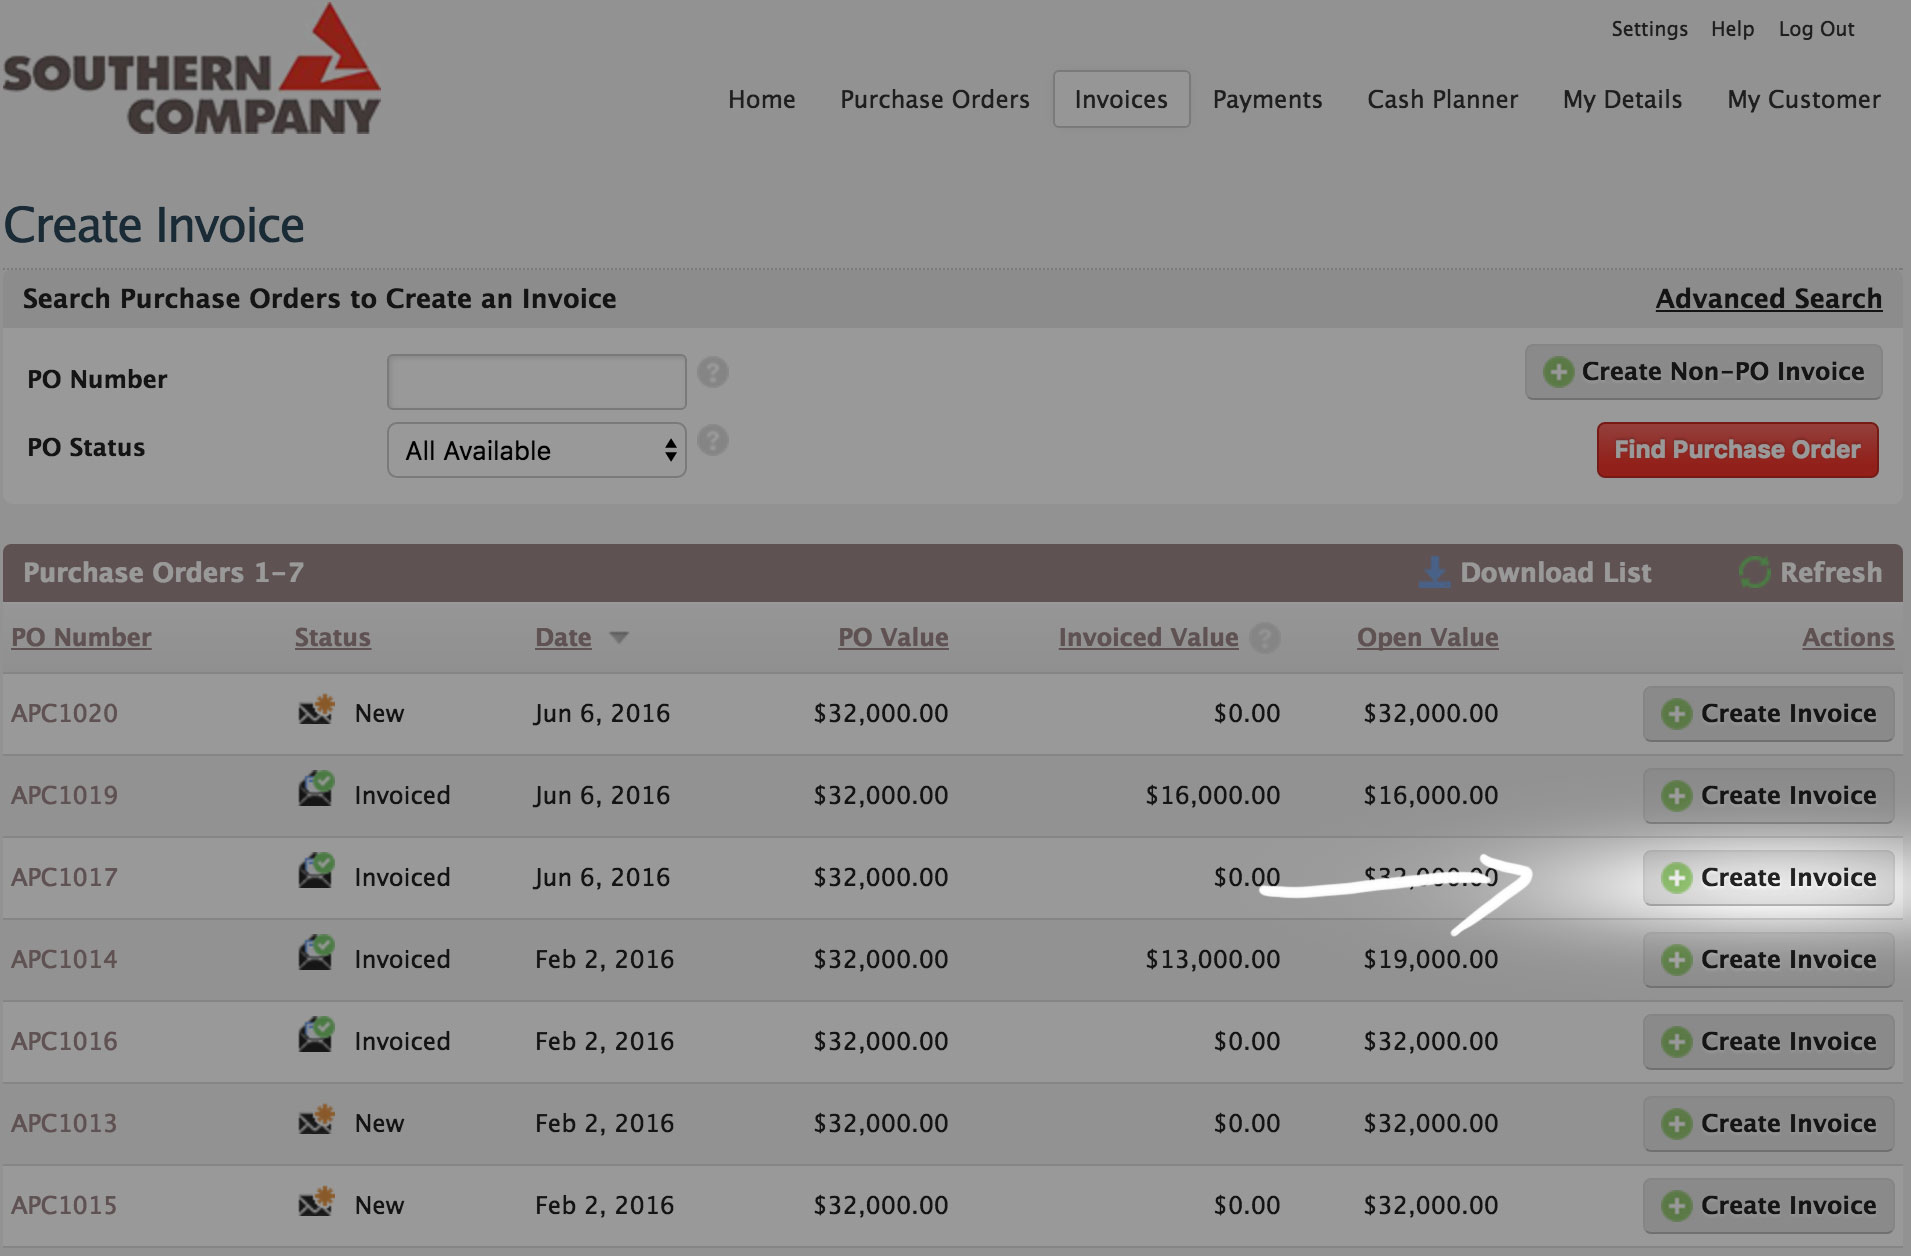Open purchase order APC1016

tap(64, 1042)
